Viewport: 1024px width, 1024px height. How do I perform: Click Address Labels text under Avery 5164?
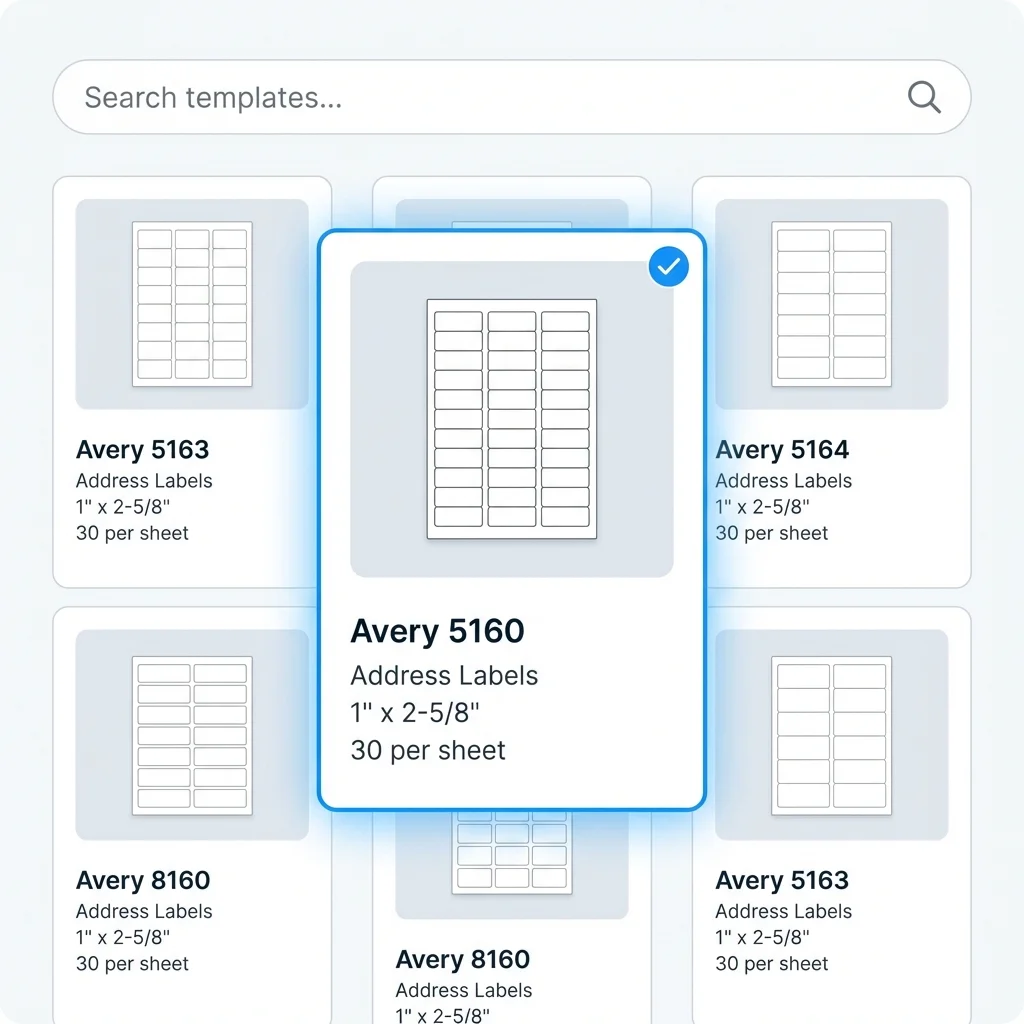pyautogui.click(x=783, y=481)
